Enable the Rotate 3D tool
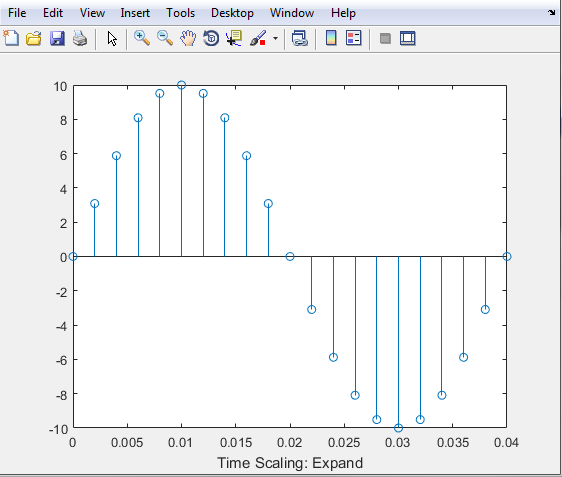Image resolution: width=562 pixels, height=477 pixels. point(211,38)
